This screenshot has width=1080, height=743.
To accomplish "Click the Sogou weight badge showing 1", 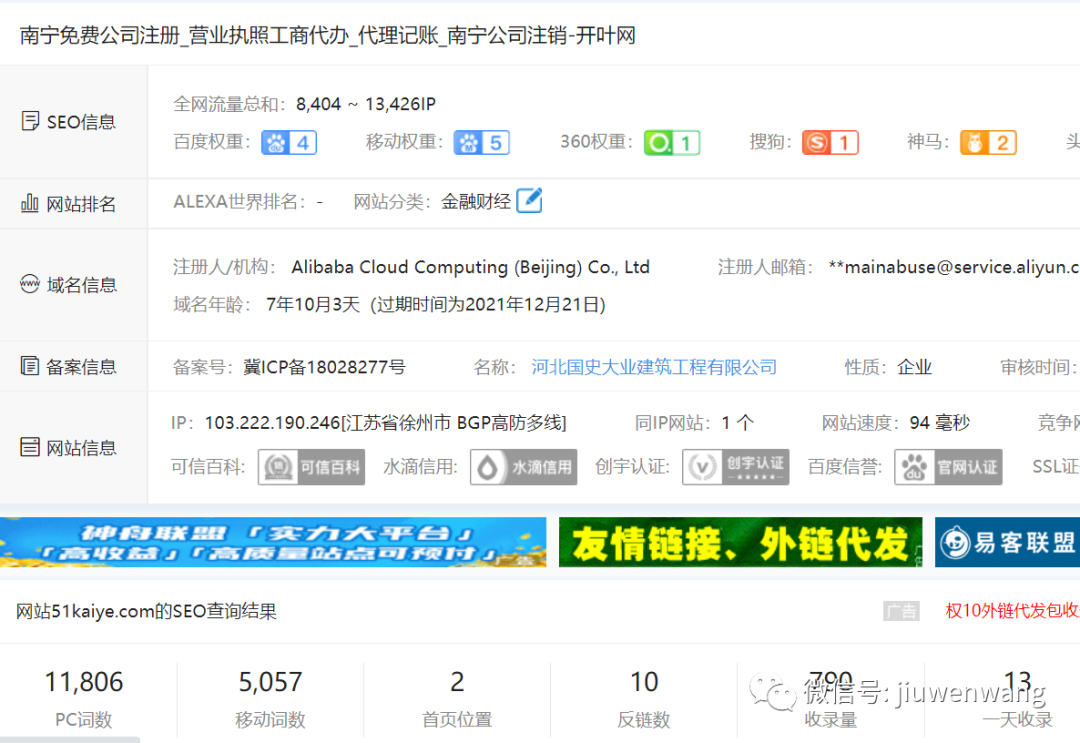I will click(x=830, y=143).
